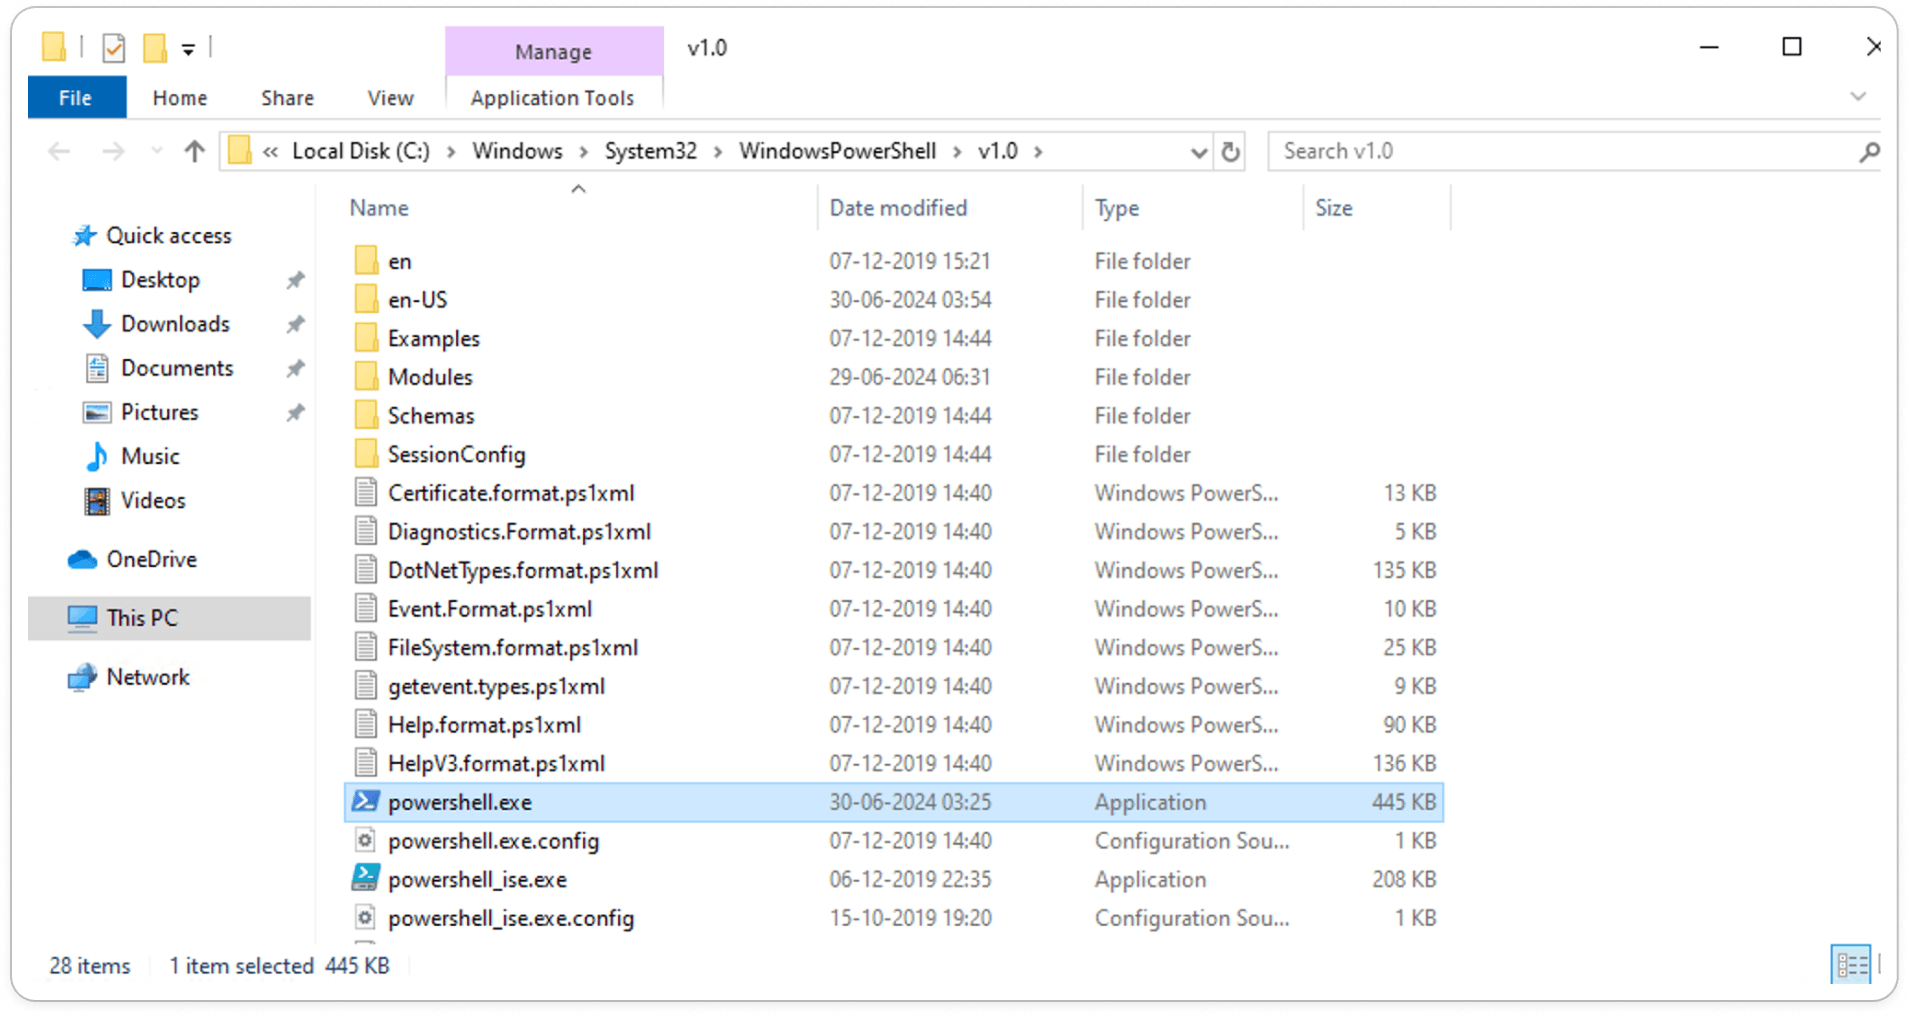
Task: Go forward with the Forward arrow
Action: (113, 151)
